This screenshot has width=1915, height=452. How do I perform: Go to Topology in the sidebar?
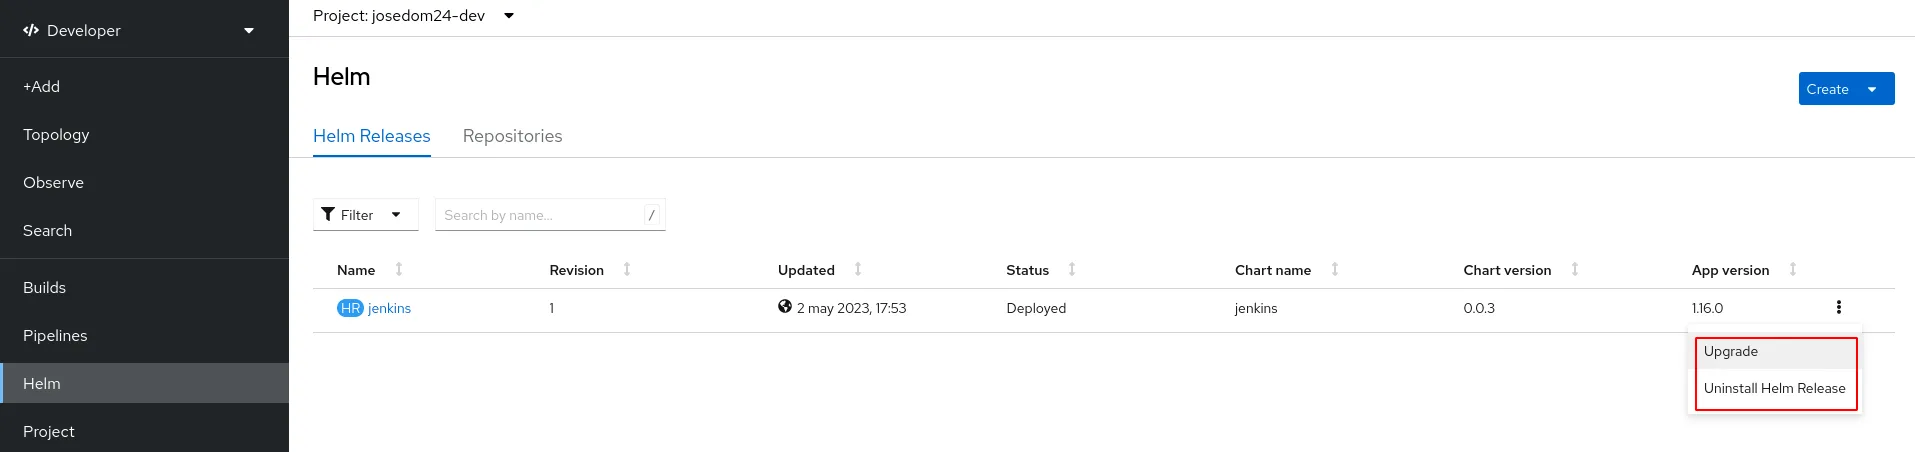[x=56, y=135]
